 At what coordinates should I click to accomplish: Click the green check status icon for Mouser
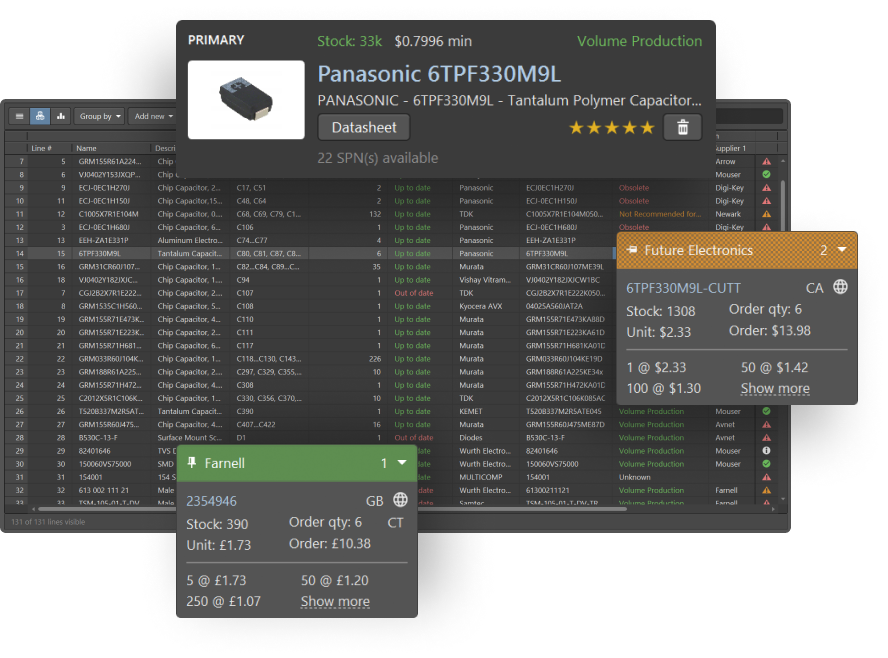coord(766,174)
